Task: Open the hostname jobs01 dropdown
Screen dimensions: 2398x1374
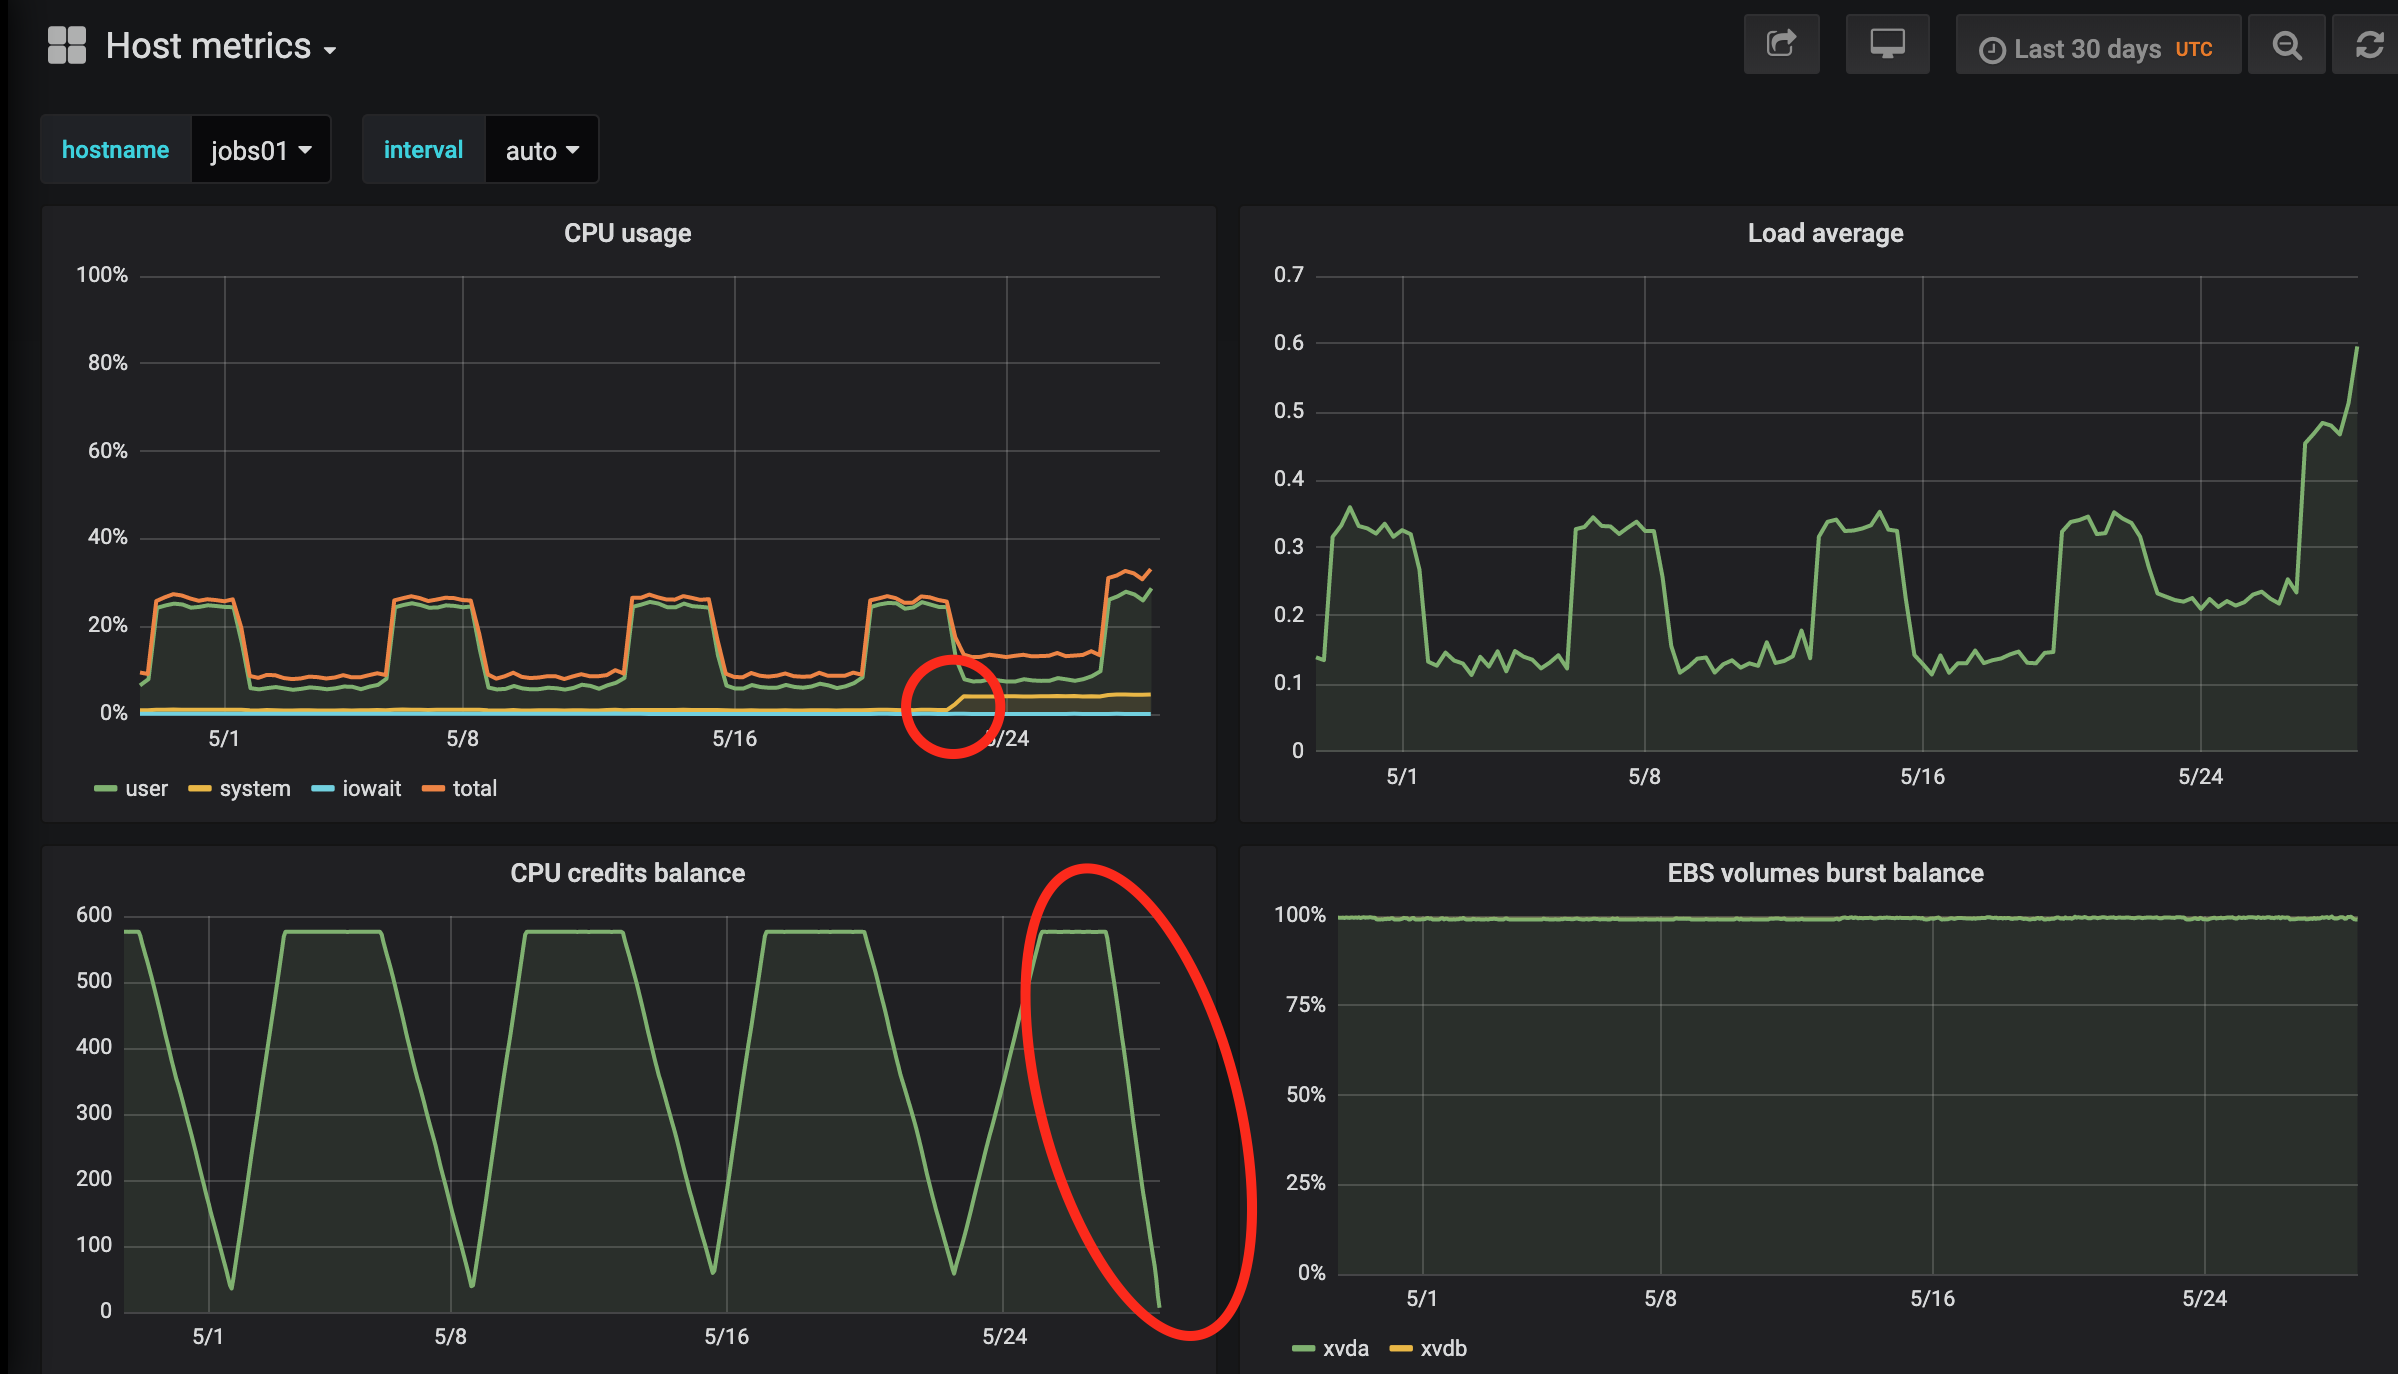Action: (260, 150)
